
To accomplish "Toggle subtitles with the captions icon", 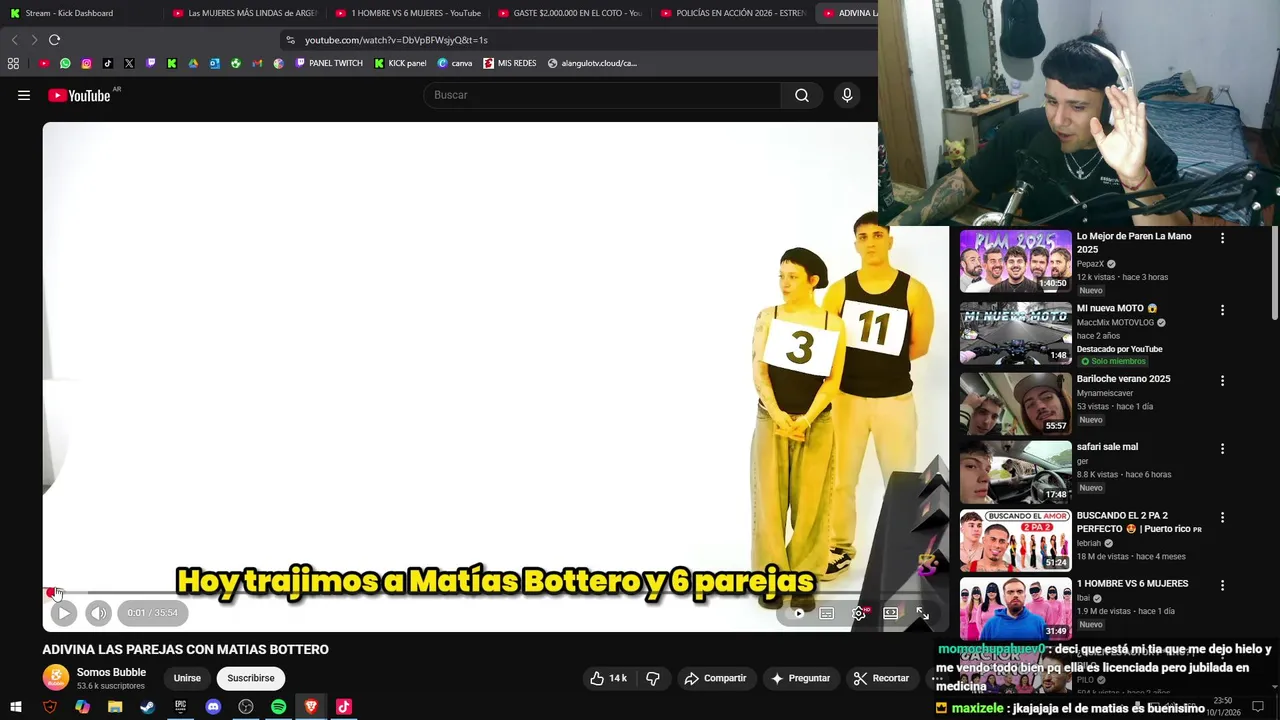I will tap(827, 613).
